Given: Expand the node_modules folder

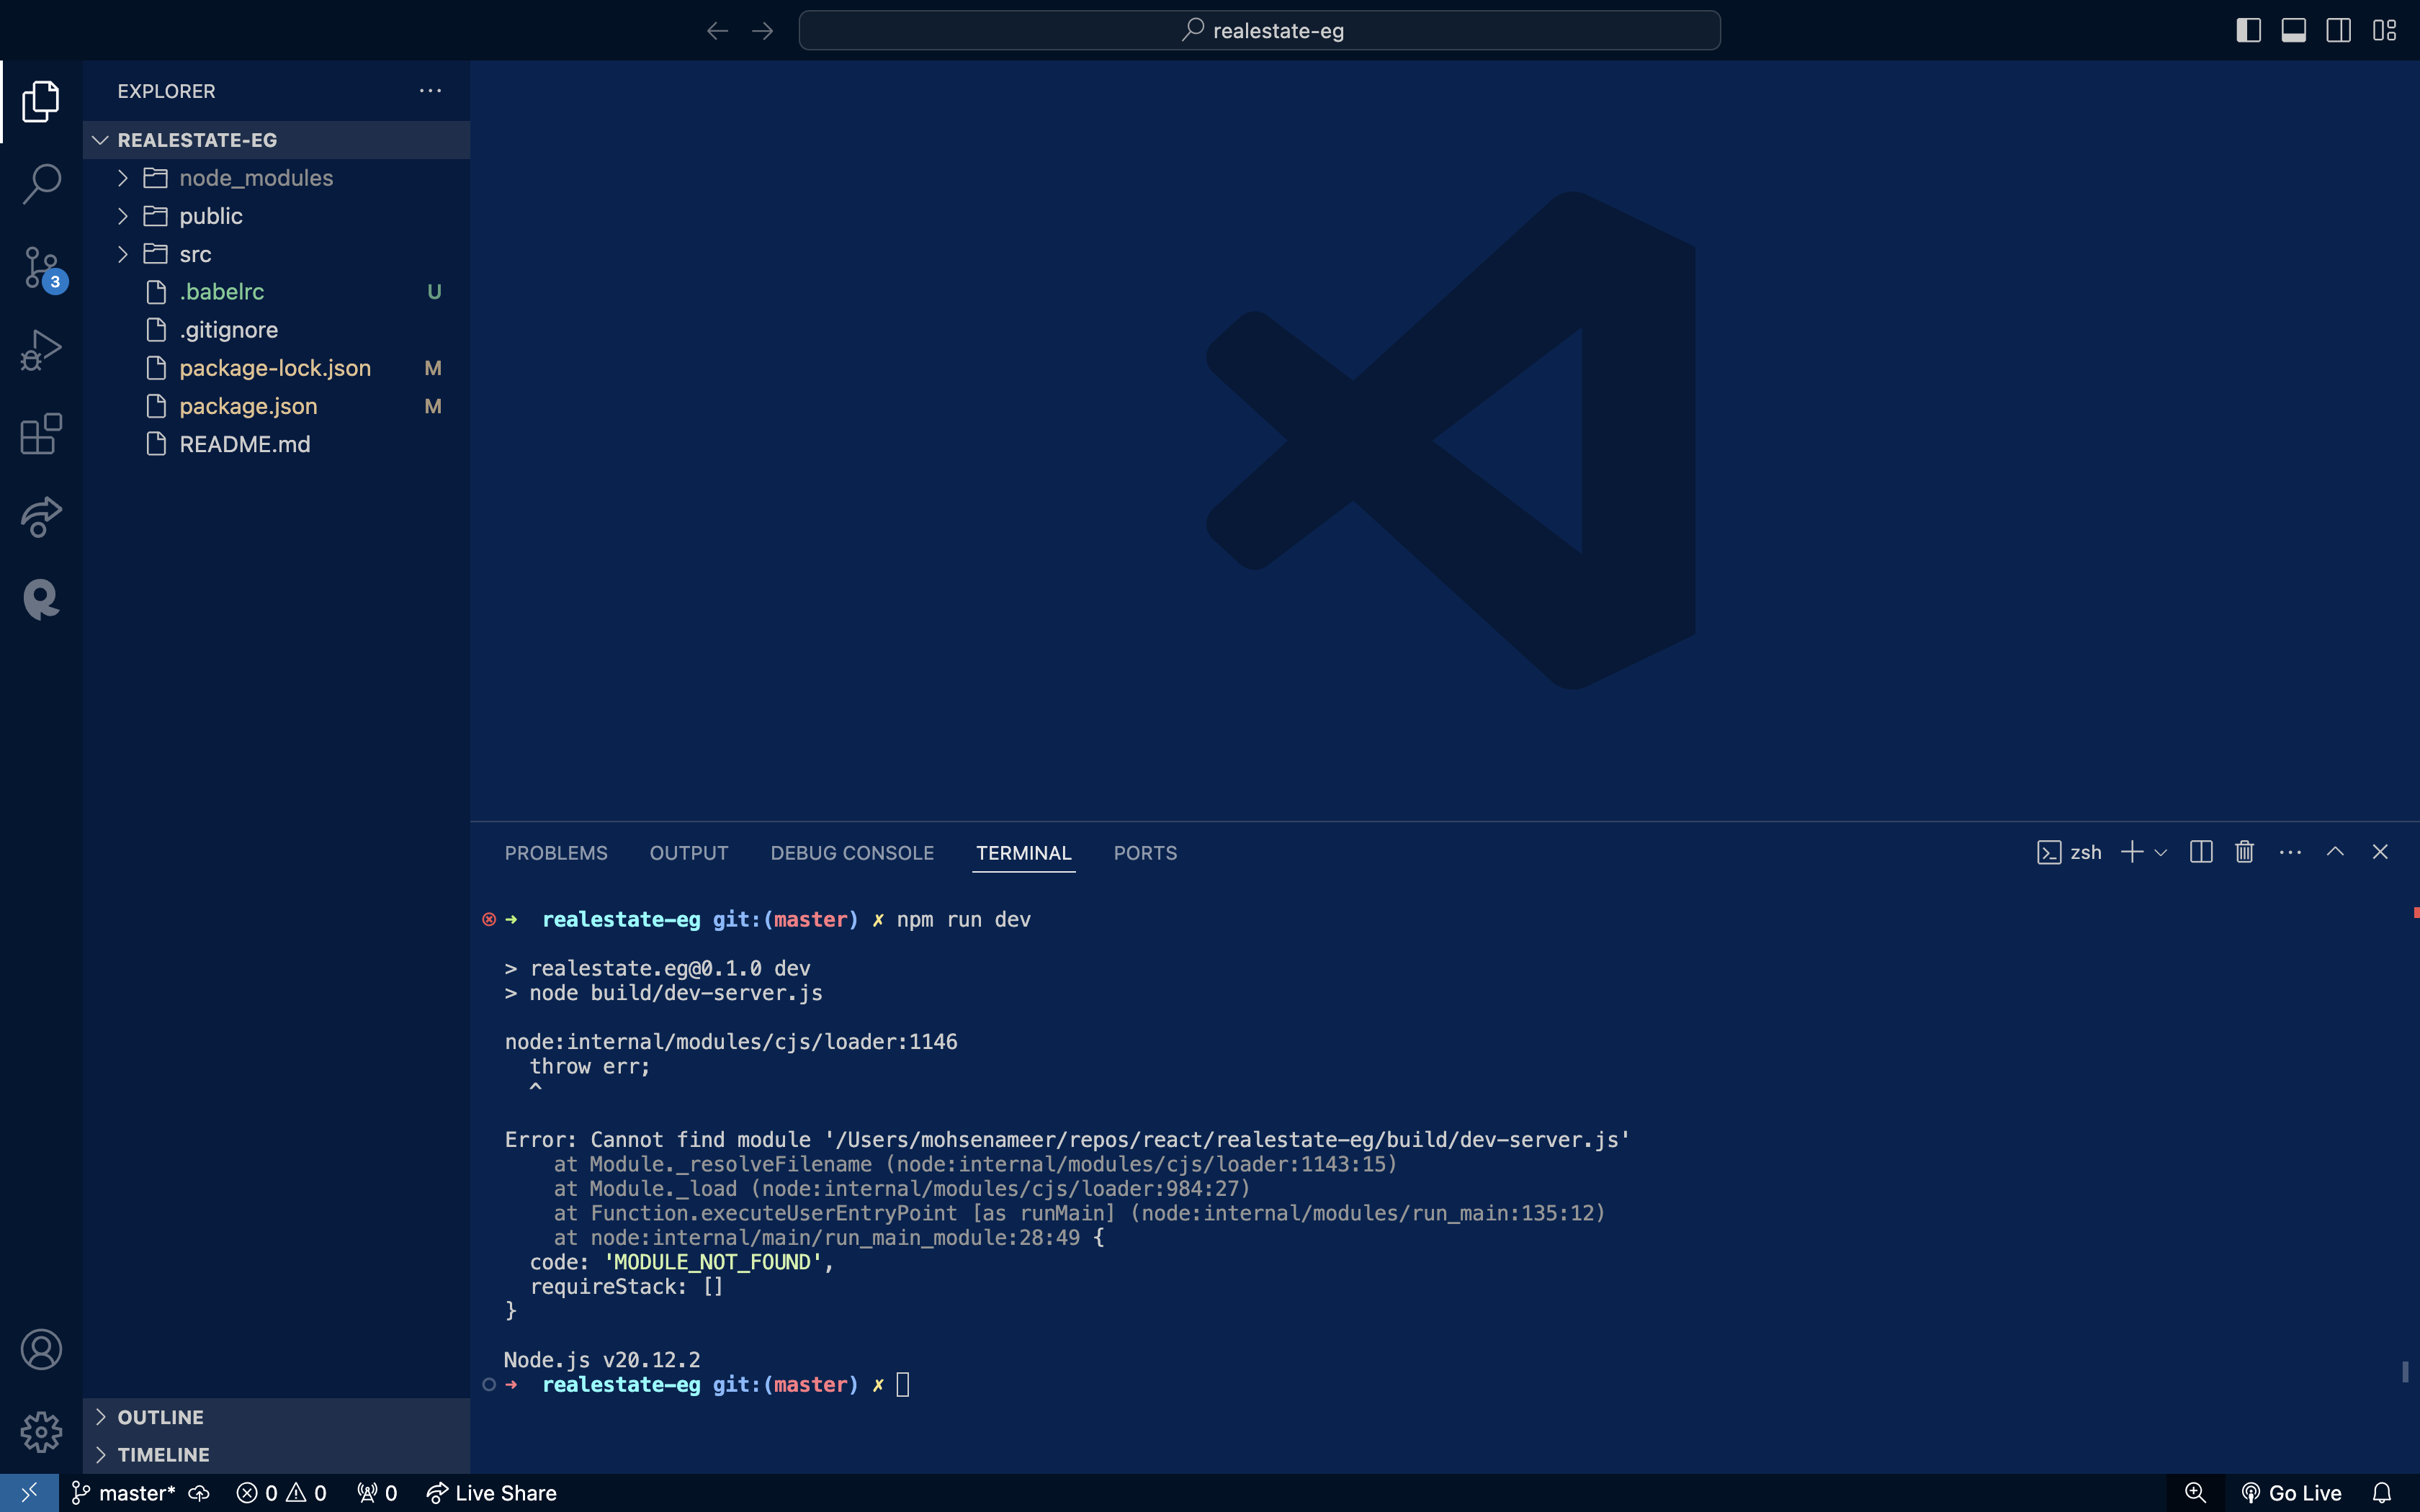Looking at the screenshot, I should [277, 178].
